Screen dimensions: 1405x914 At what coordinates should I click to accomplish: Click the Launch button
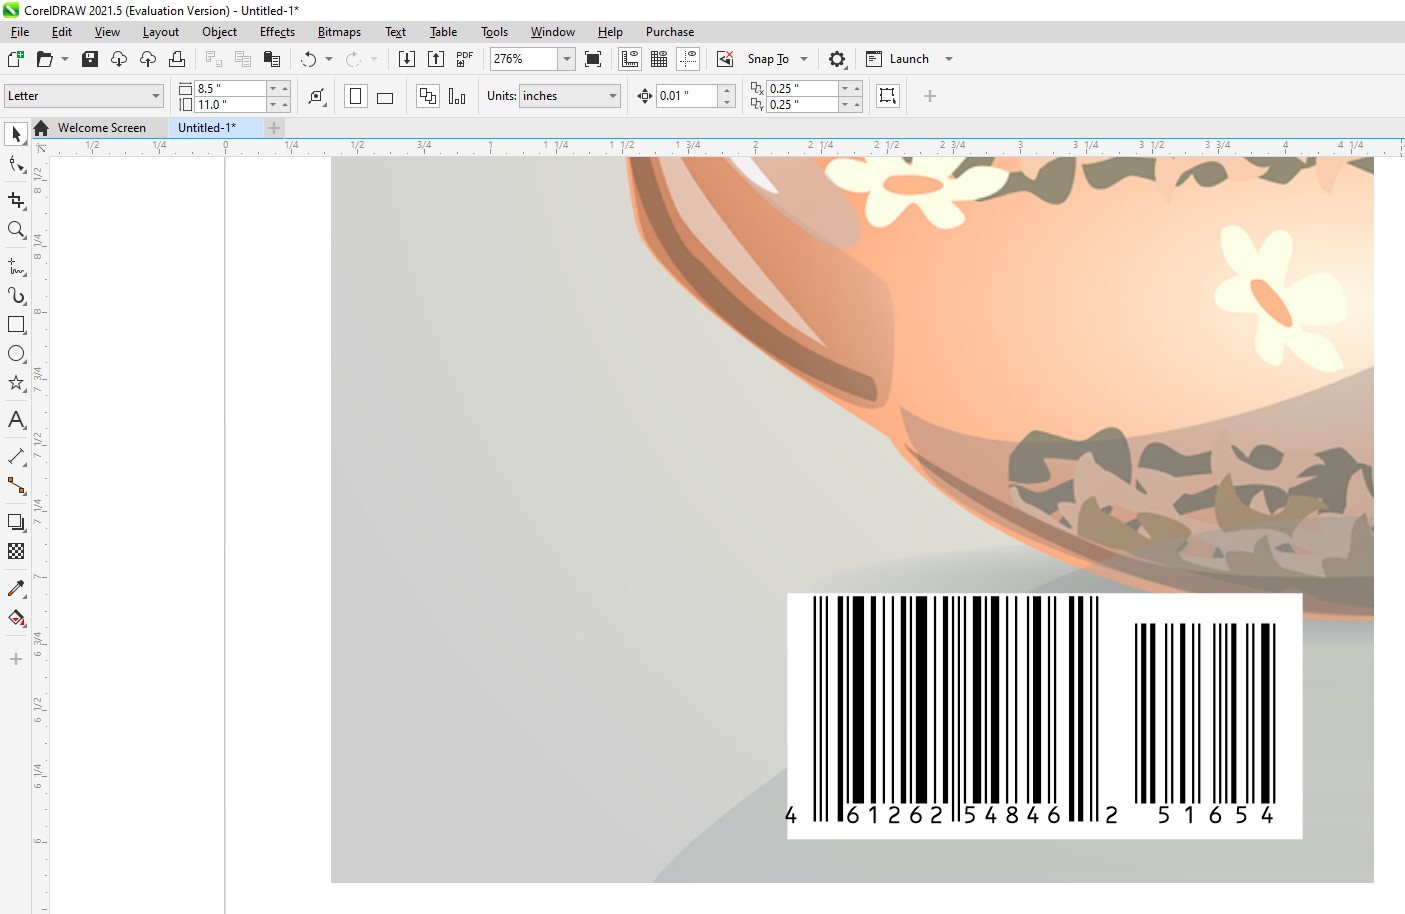(898, 59)
